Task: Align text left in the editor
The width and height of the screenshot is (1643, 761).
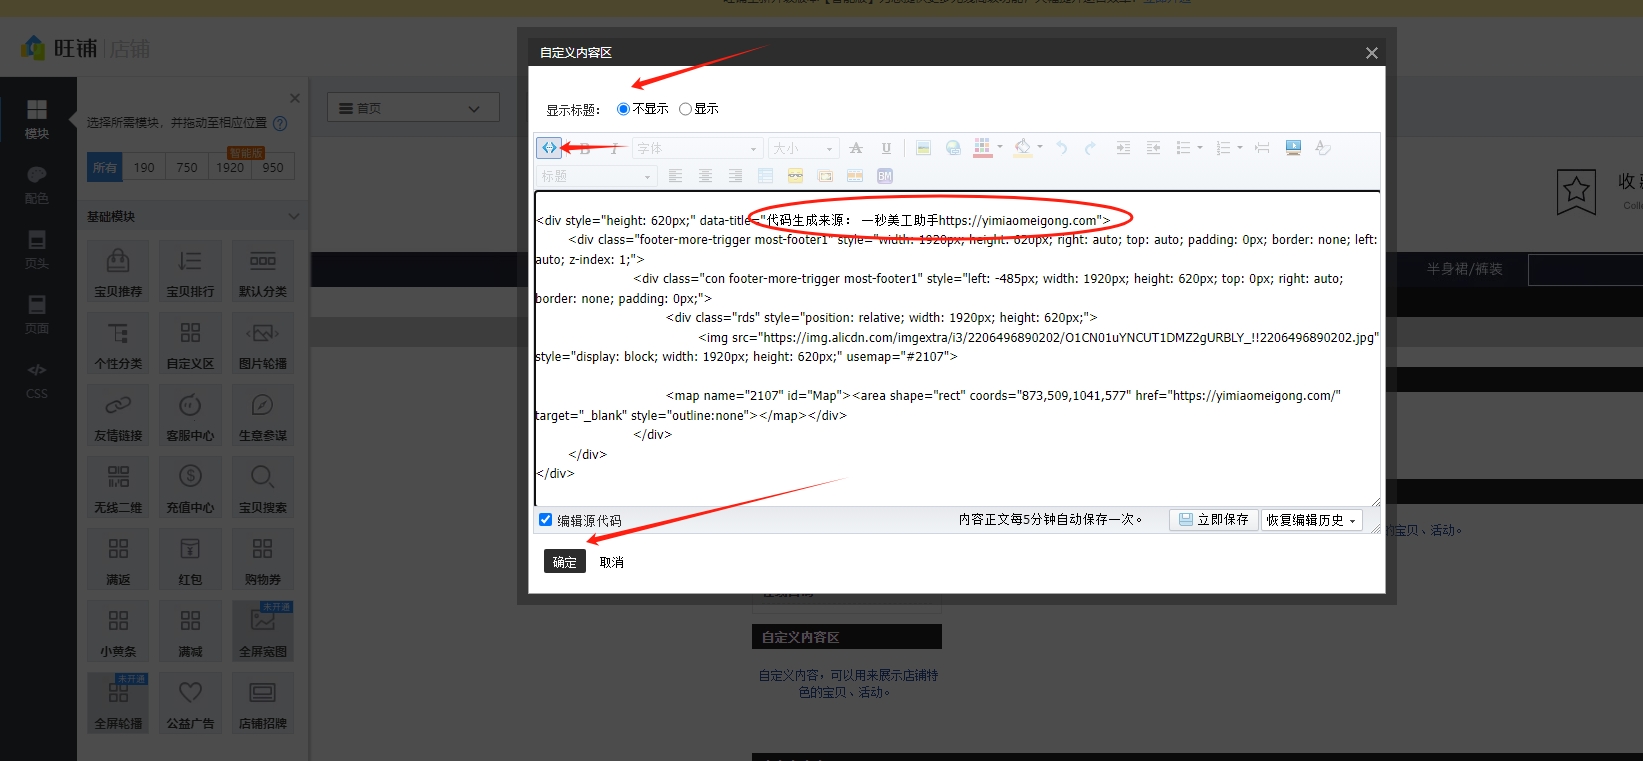Action: [675, 176]
